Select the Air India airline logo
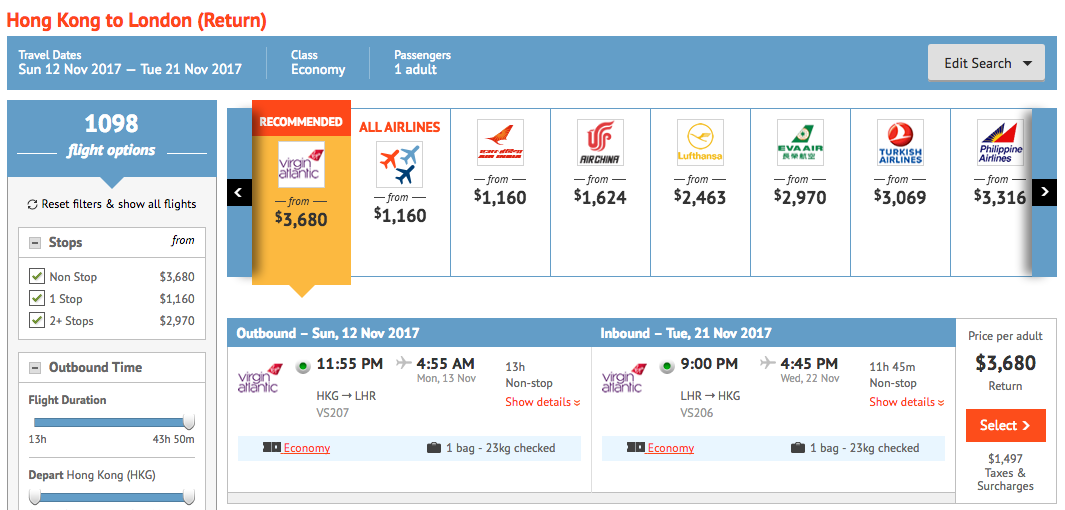 point(501,143)
